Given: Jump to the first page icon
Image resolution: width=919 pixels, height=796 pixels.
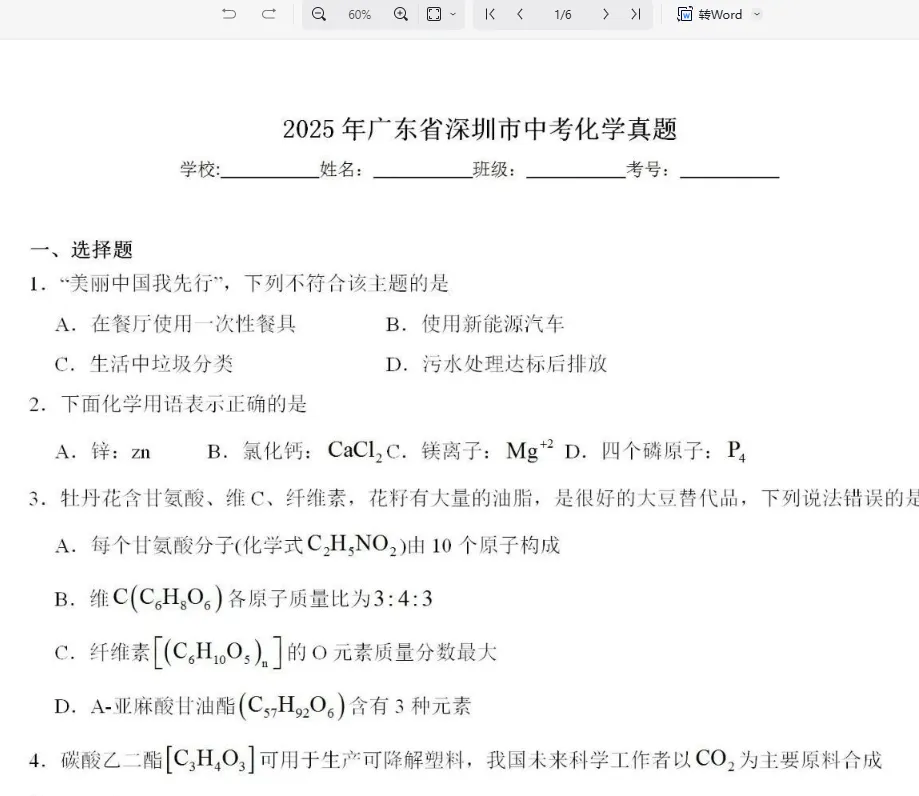Looking at the screenshot, I should (x=489, y=15).
